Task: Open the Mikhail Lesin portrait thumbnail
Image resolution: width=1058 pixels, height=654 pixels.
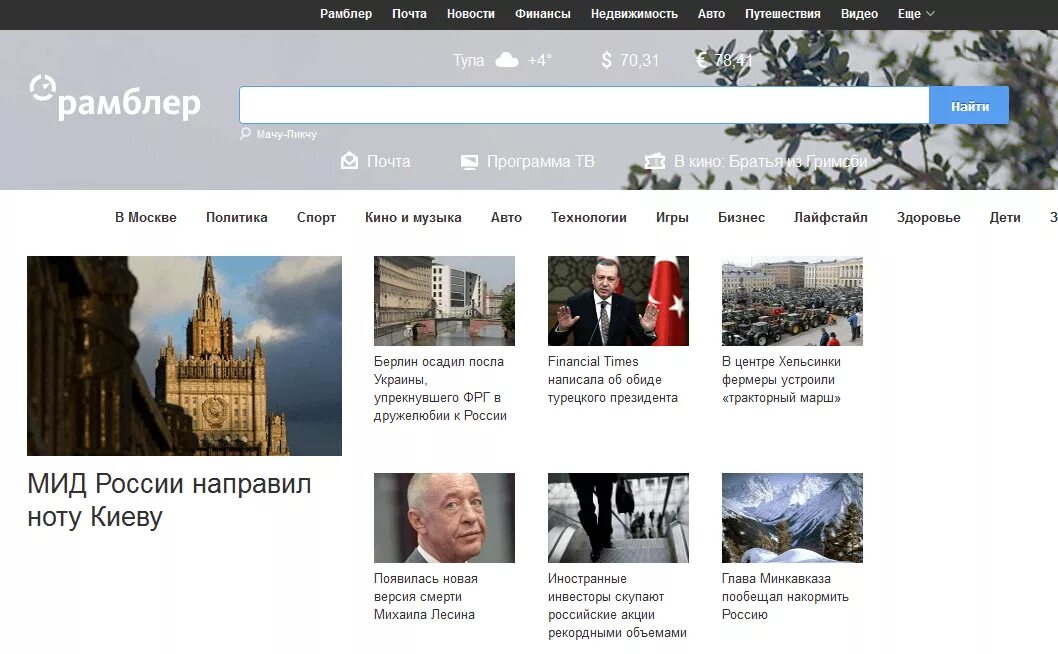Action: tap(444, 518)
